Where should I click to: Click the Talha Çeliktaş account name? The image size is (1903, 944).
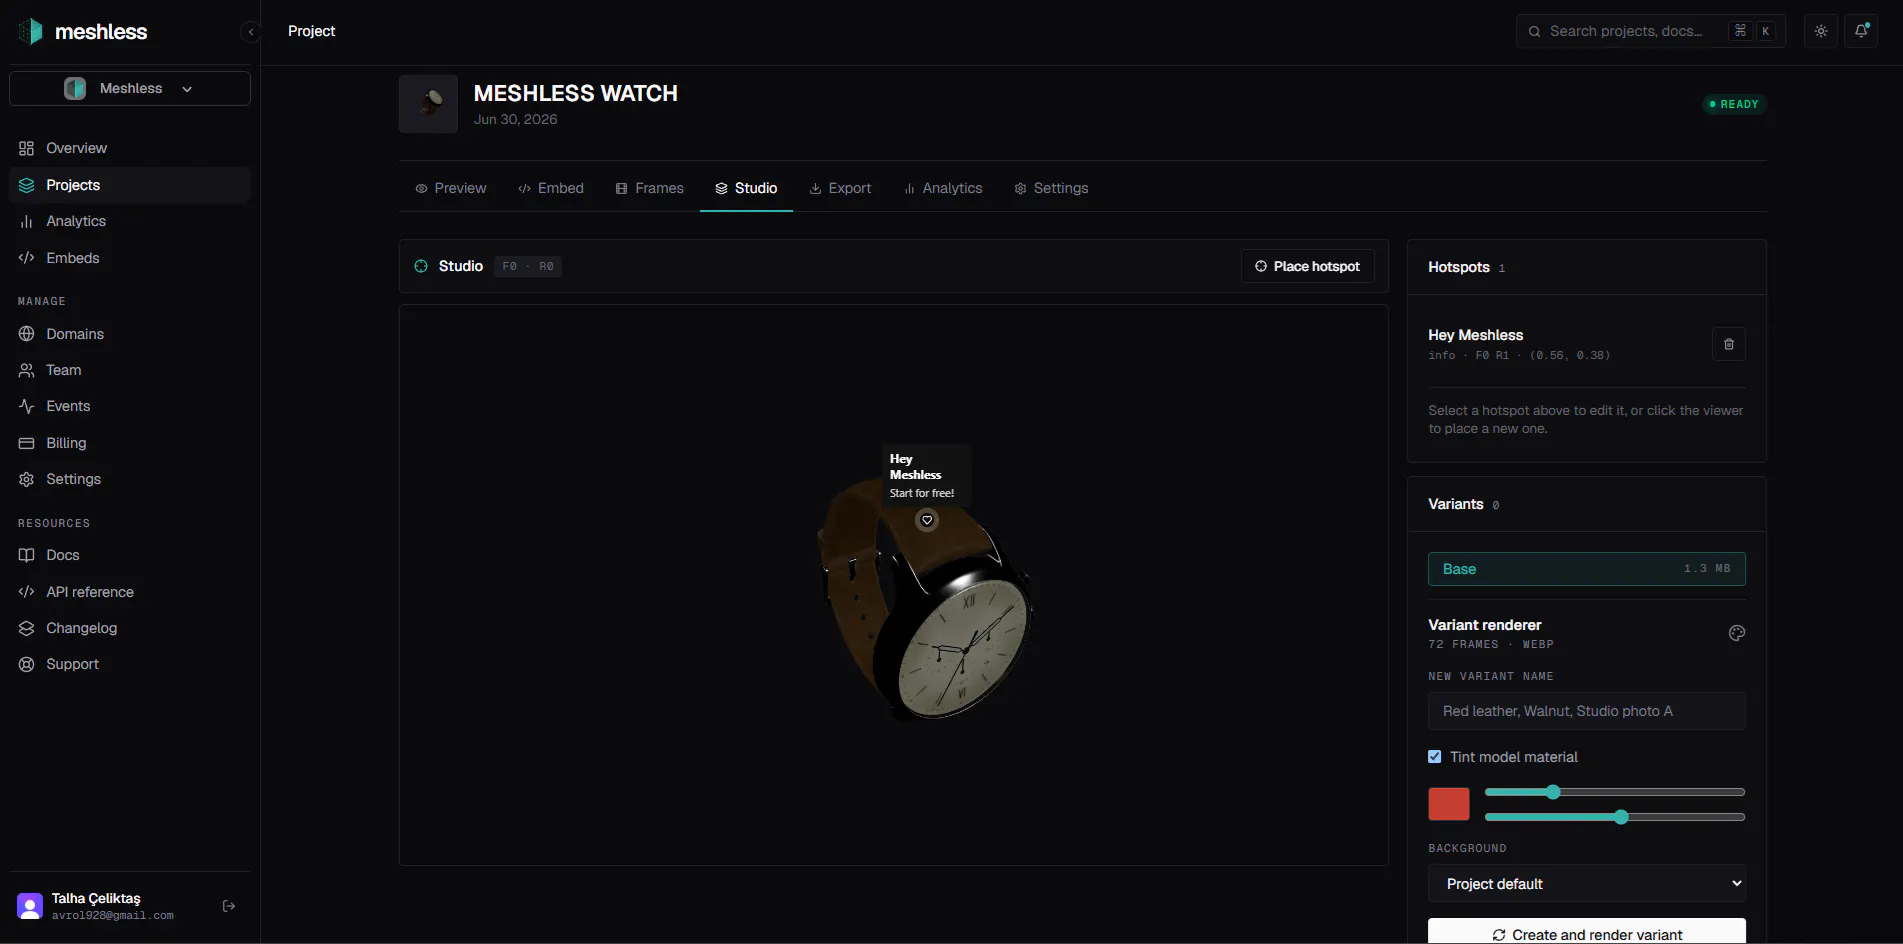point(96,898)
